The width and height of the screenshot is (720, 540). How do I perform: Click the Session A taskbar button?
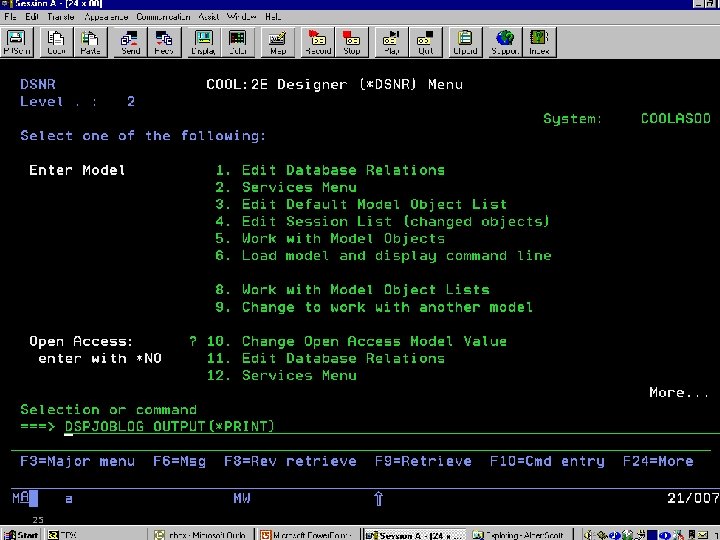click(x=413, y=534)
